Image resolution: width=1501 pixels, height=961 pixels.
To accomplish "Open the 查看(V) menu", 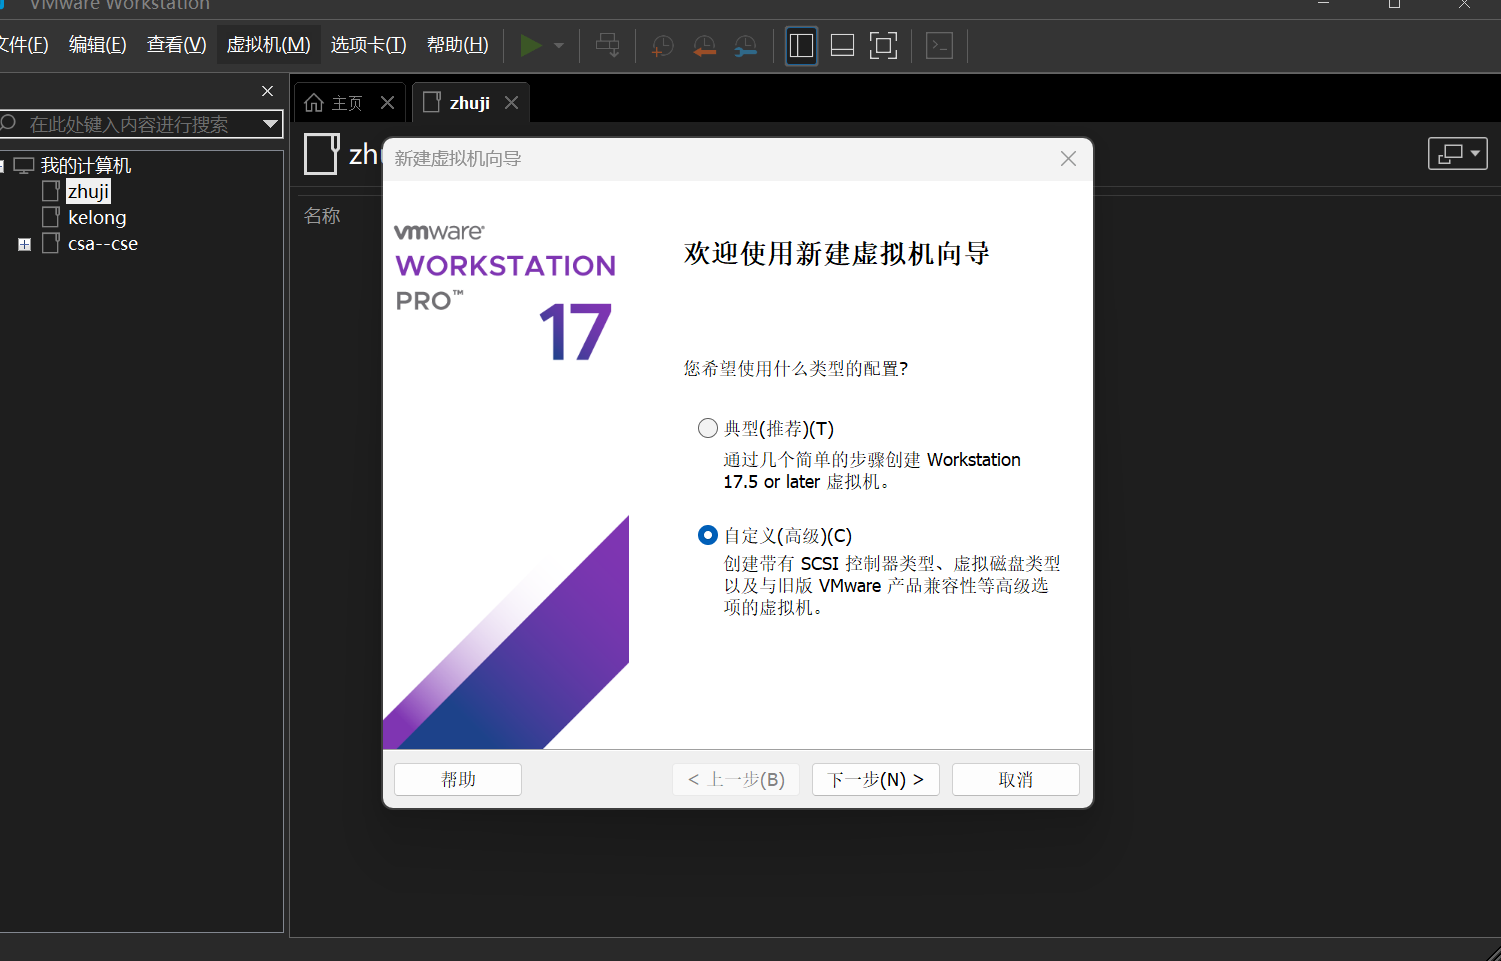I will pyautogui.click(x=177, y=45).
